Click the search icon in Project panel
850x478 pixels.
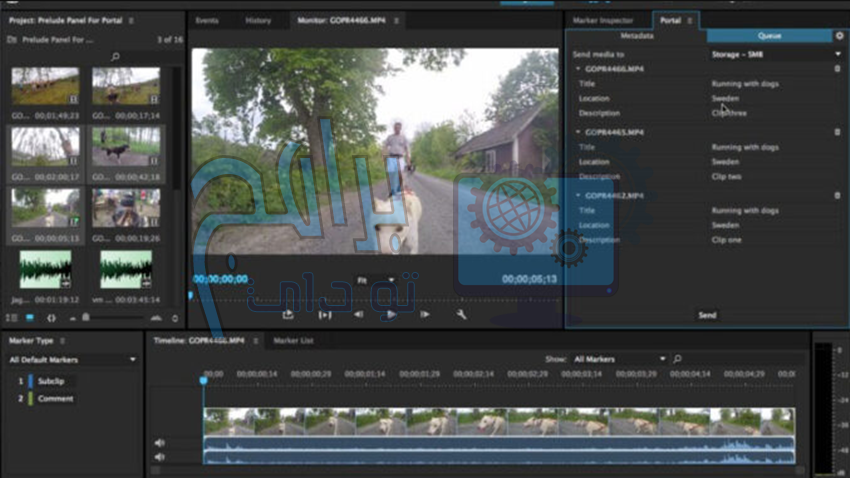point(116,57)
